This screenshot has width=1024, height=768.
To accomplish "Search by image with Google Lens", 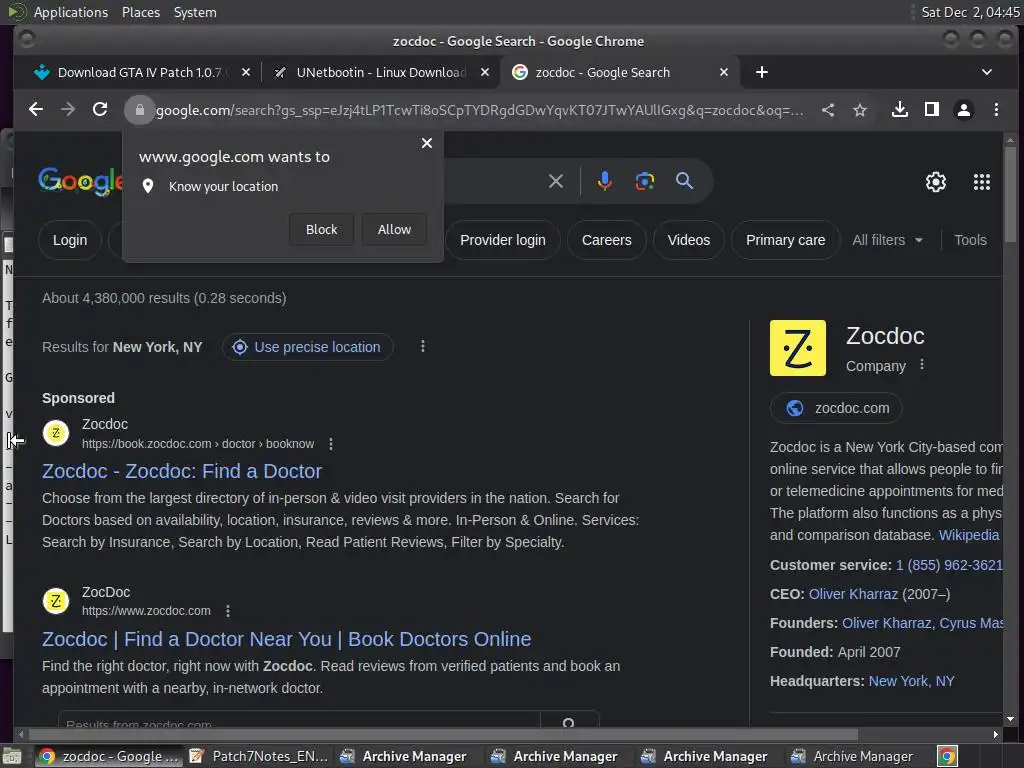I will [645, 181].
